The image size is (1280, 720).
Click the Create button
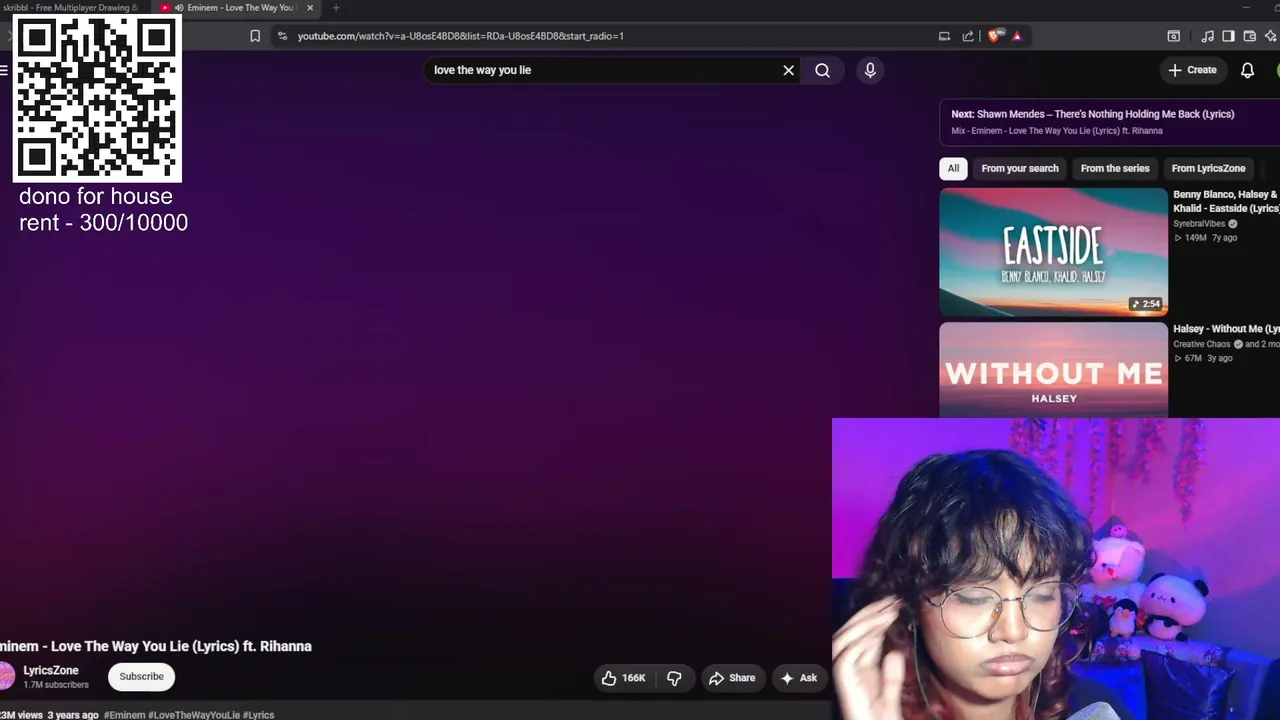(x=1193, y=70)
